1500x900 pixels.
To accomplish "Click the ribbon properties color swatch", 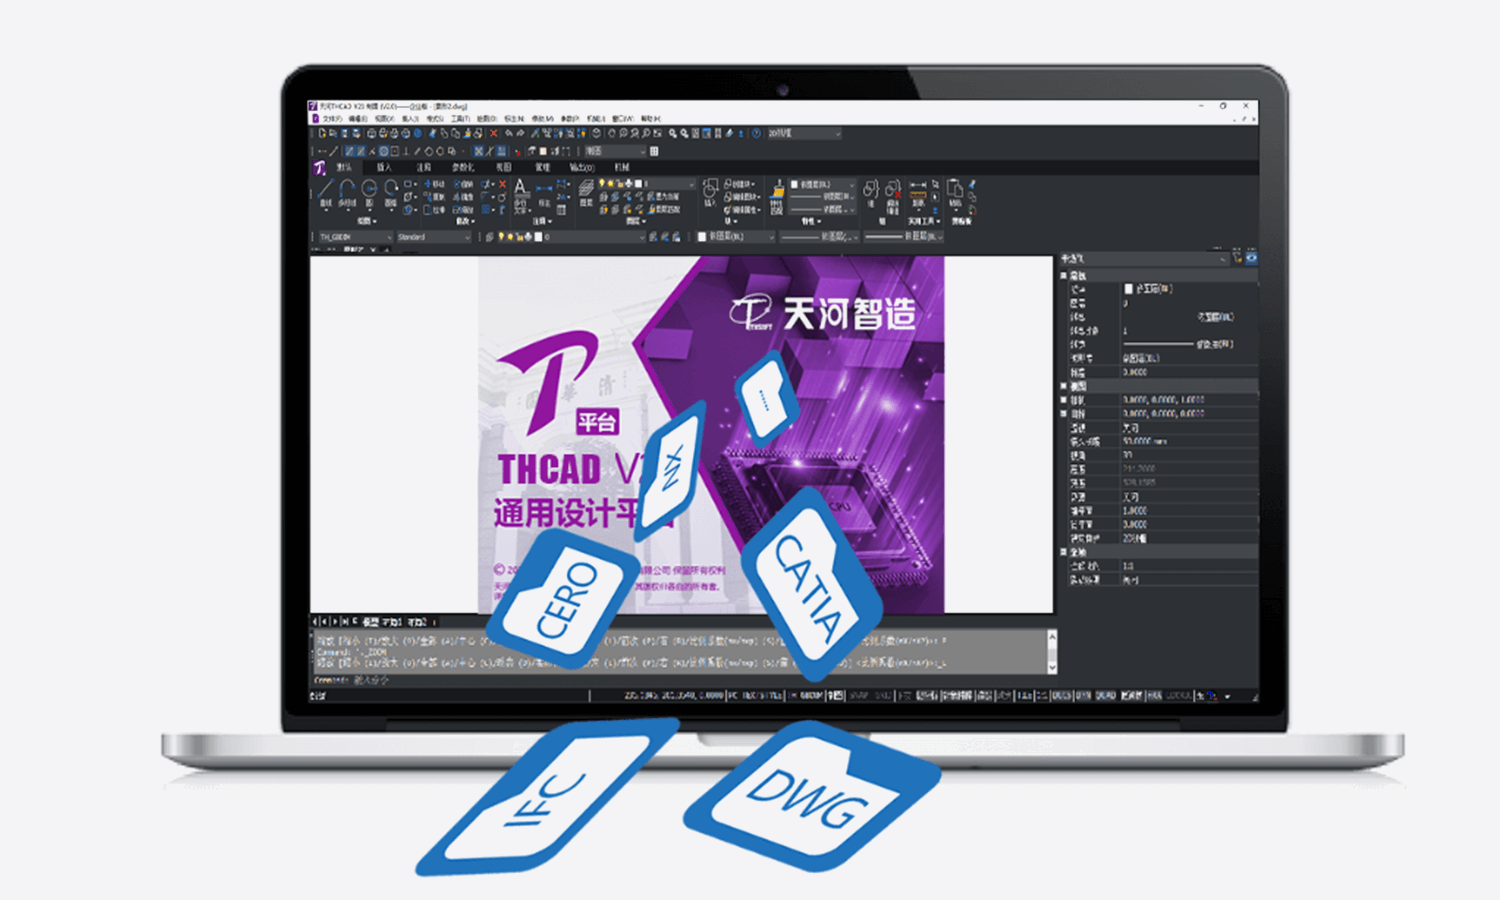I will 794,185.
